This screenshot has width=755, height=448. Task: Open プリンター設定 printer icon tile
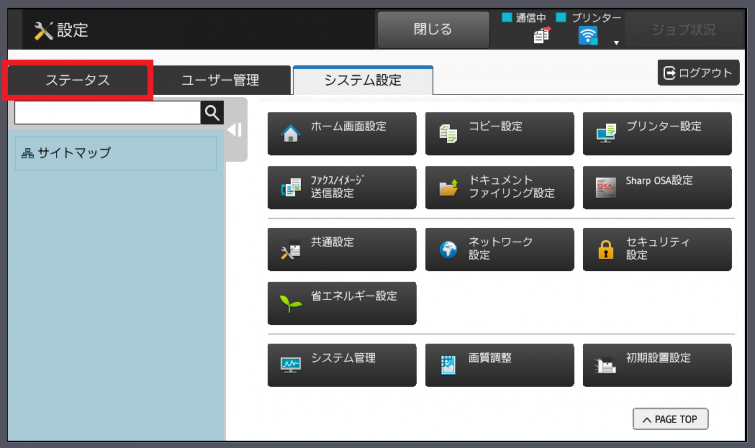point(657,133)
